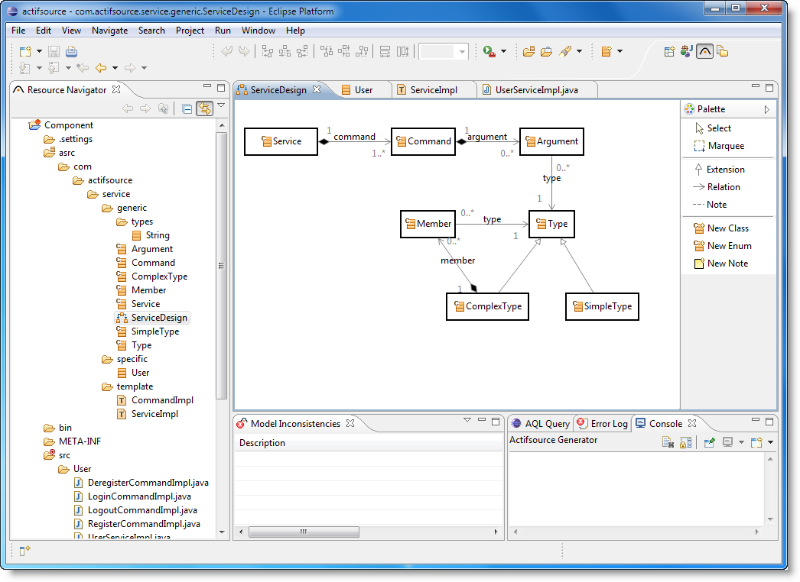
Task: Open the zoom combo box dropdown
Action: click(x=462, y=52)
